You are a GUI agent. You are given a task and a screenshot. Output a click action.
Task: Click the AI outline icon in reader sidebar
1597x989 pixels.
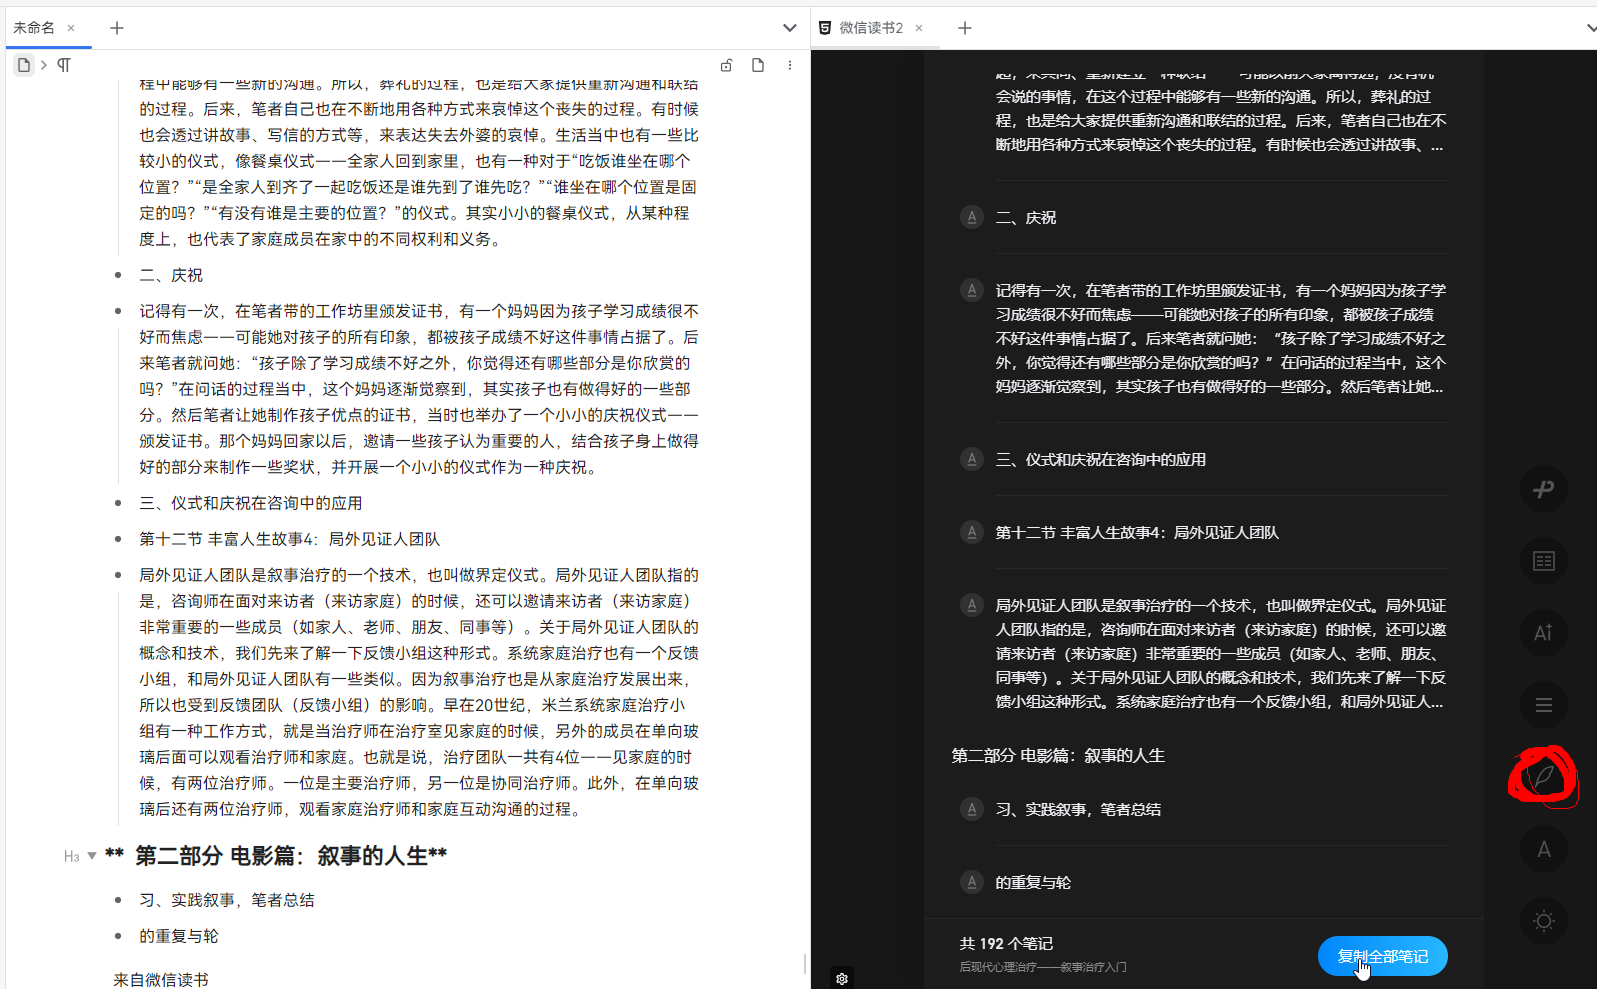coord(1543,633)
